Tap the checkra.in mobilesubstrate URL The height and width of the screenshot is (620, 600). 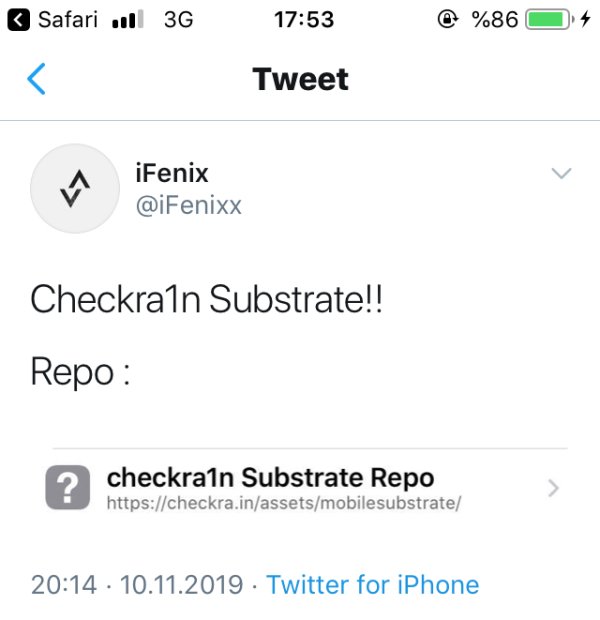click(284, 502)
